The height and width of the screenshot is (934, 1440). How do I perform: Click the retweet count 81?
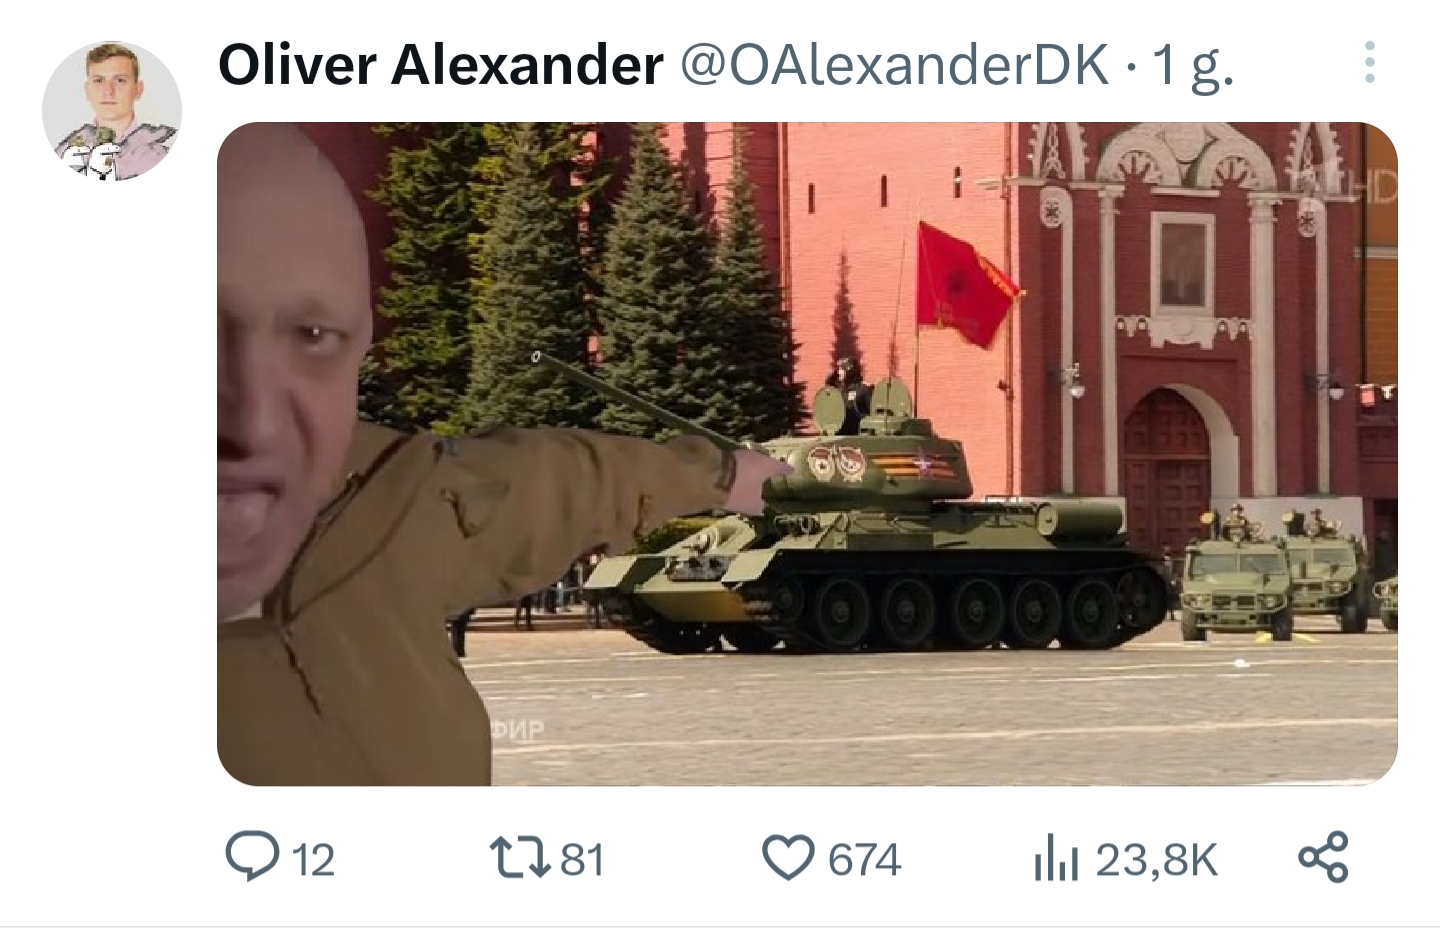coord(582,859)
